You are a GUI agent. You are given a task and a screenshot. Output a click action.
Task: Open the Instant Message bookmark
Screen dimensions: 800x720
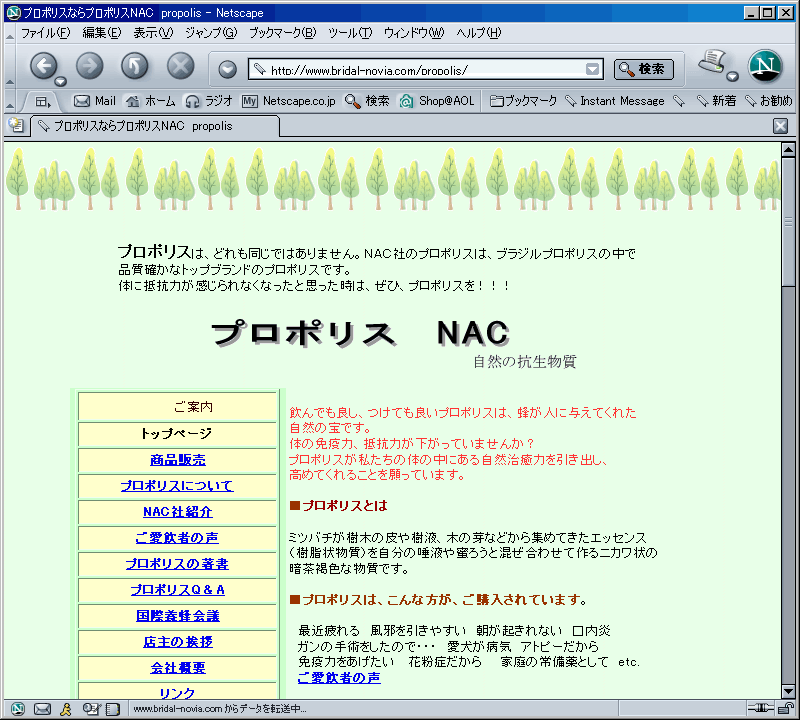click(x=615, y=101)
